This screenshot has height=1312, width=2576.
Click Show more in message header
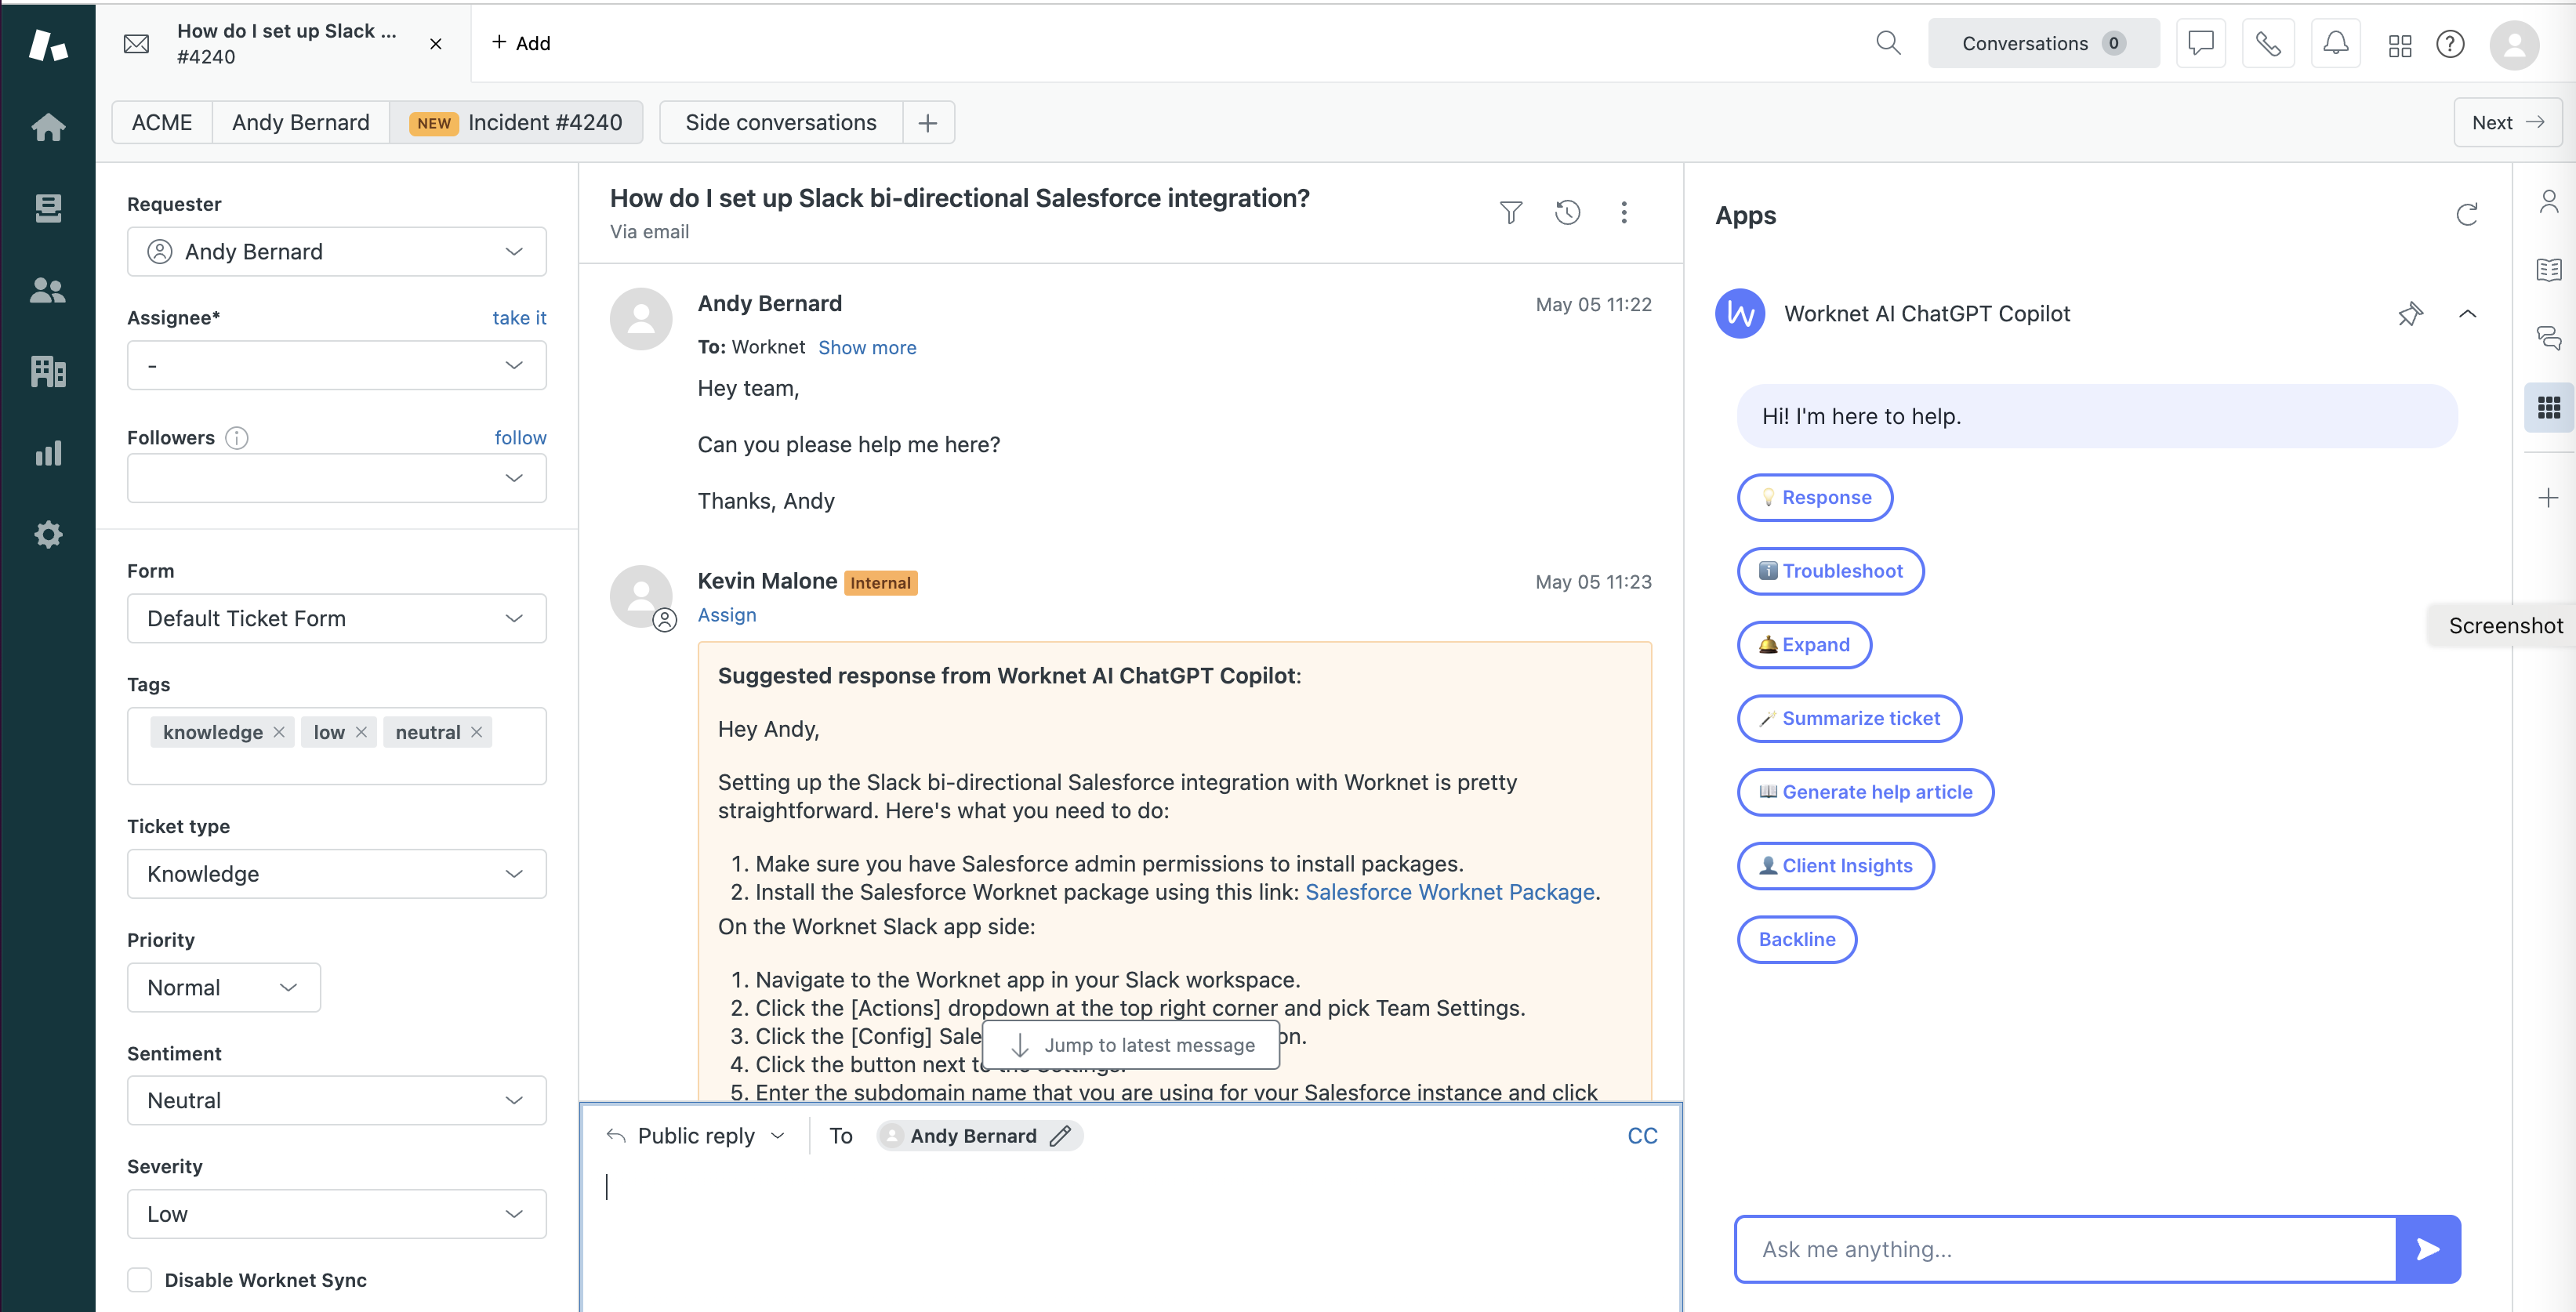867,348
